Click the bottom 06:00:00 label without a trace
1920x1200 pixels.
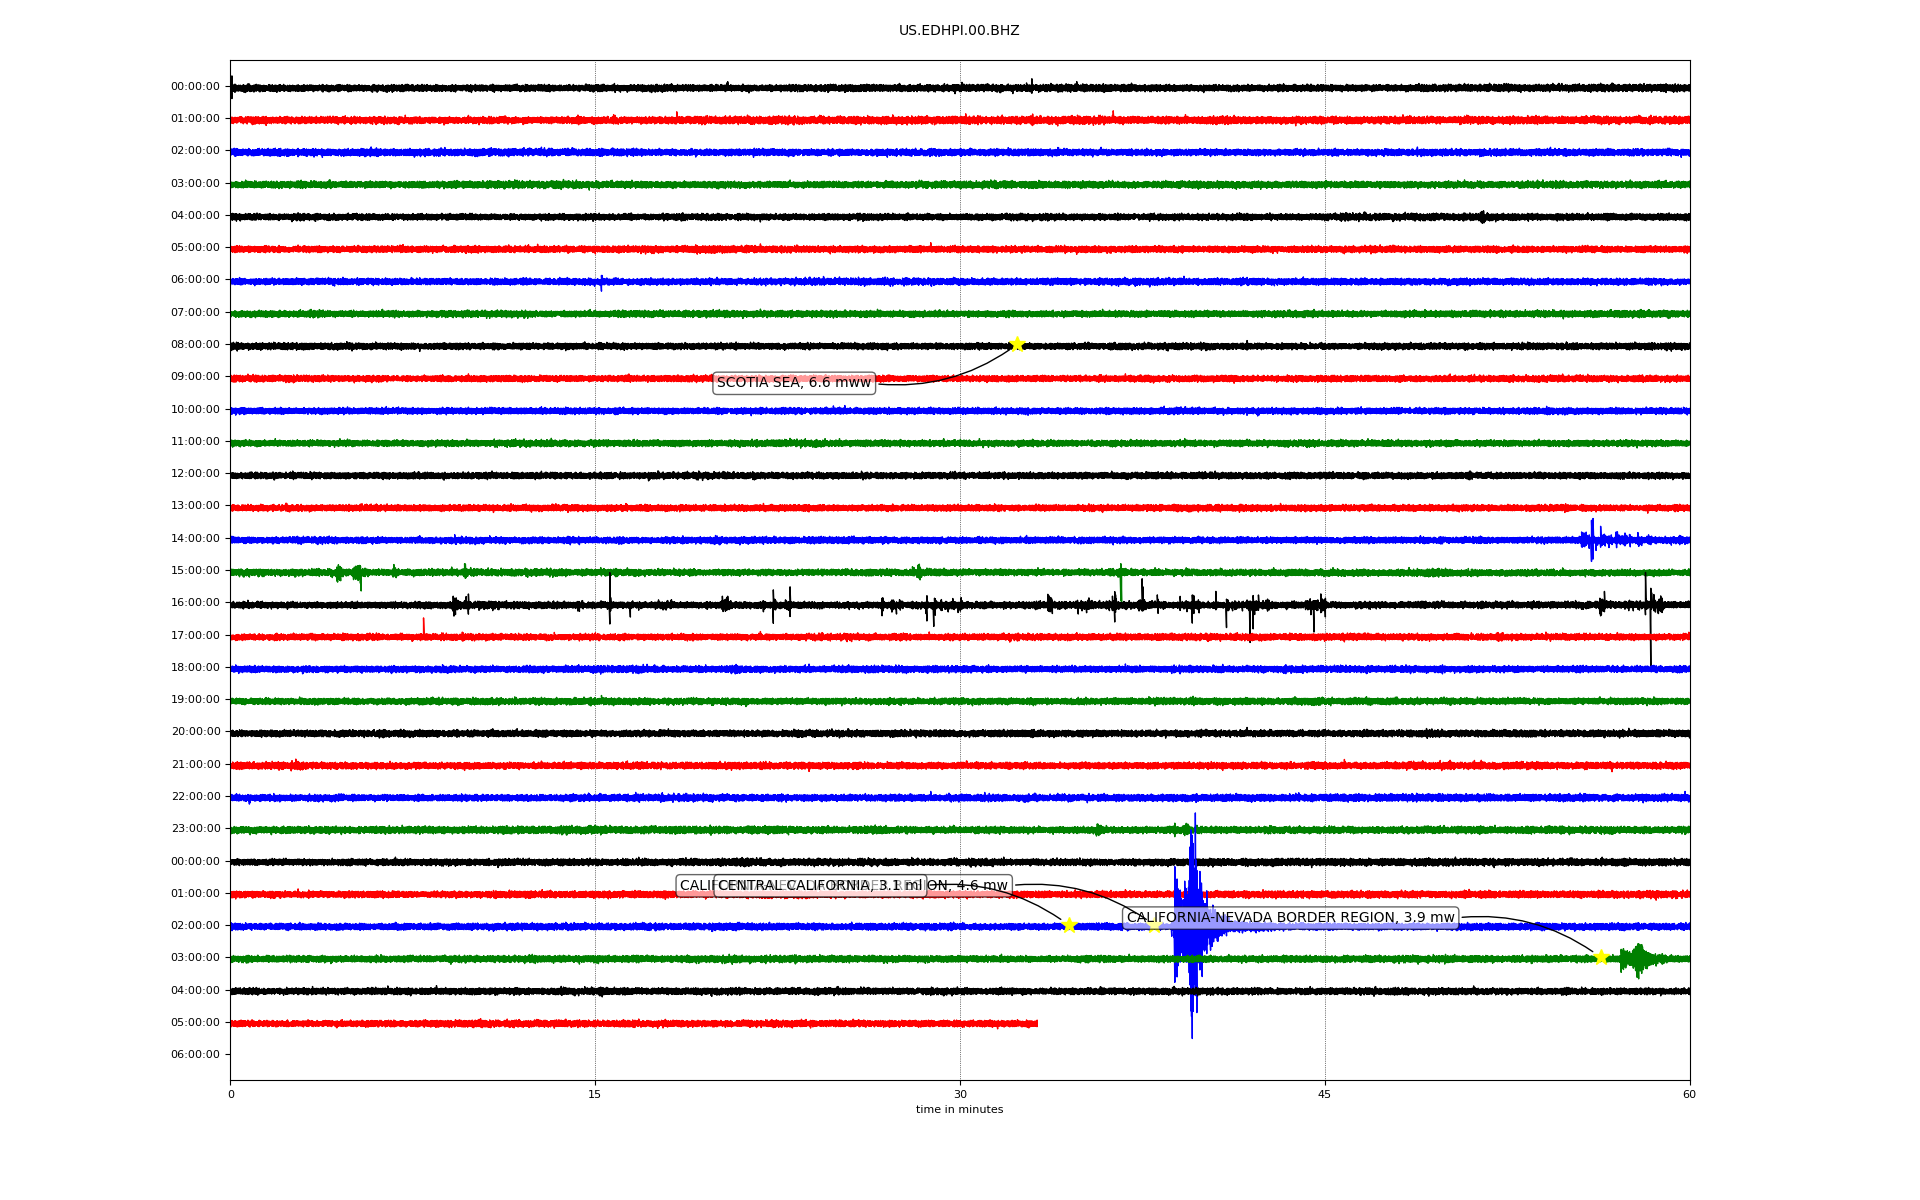tap(195, 1055)
